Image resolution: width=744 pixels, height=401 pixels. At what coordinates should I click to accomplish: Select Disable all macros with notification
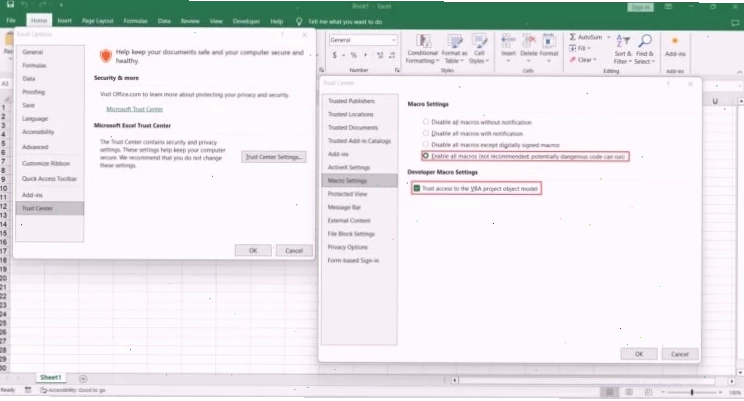pos(426,133)
